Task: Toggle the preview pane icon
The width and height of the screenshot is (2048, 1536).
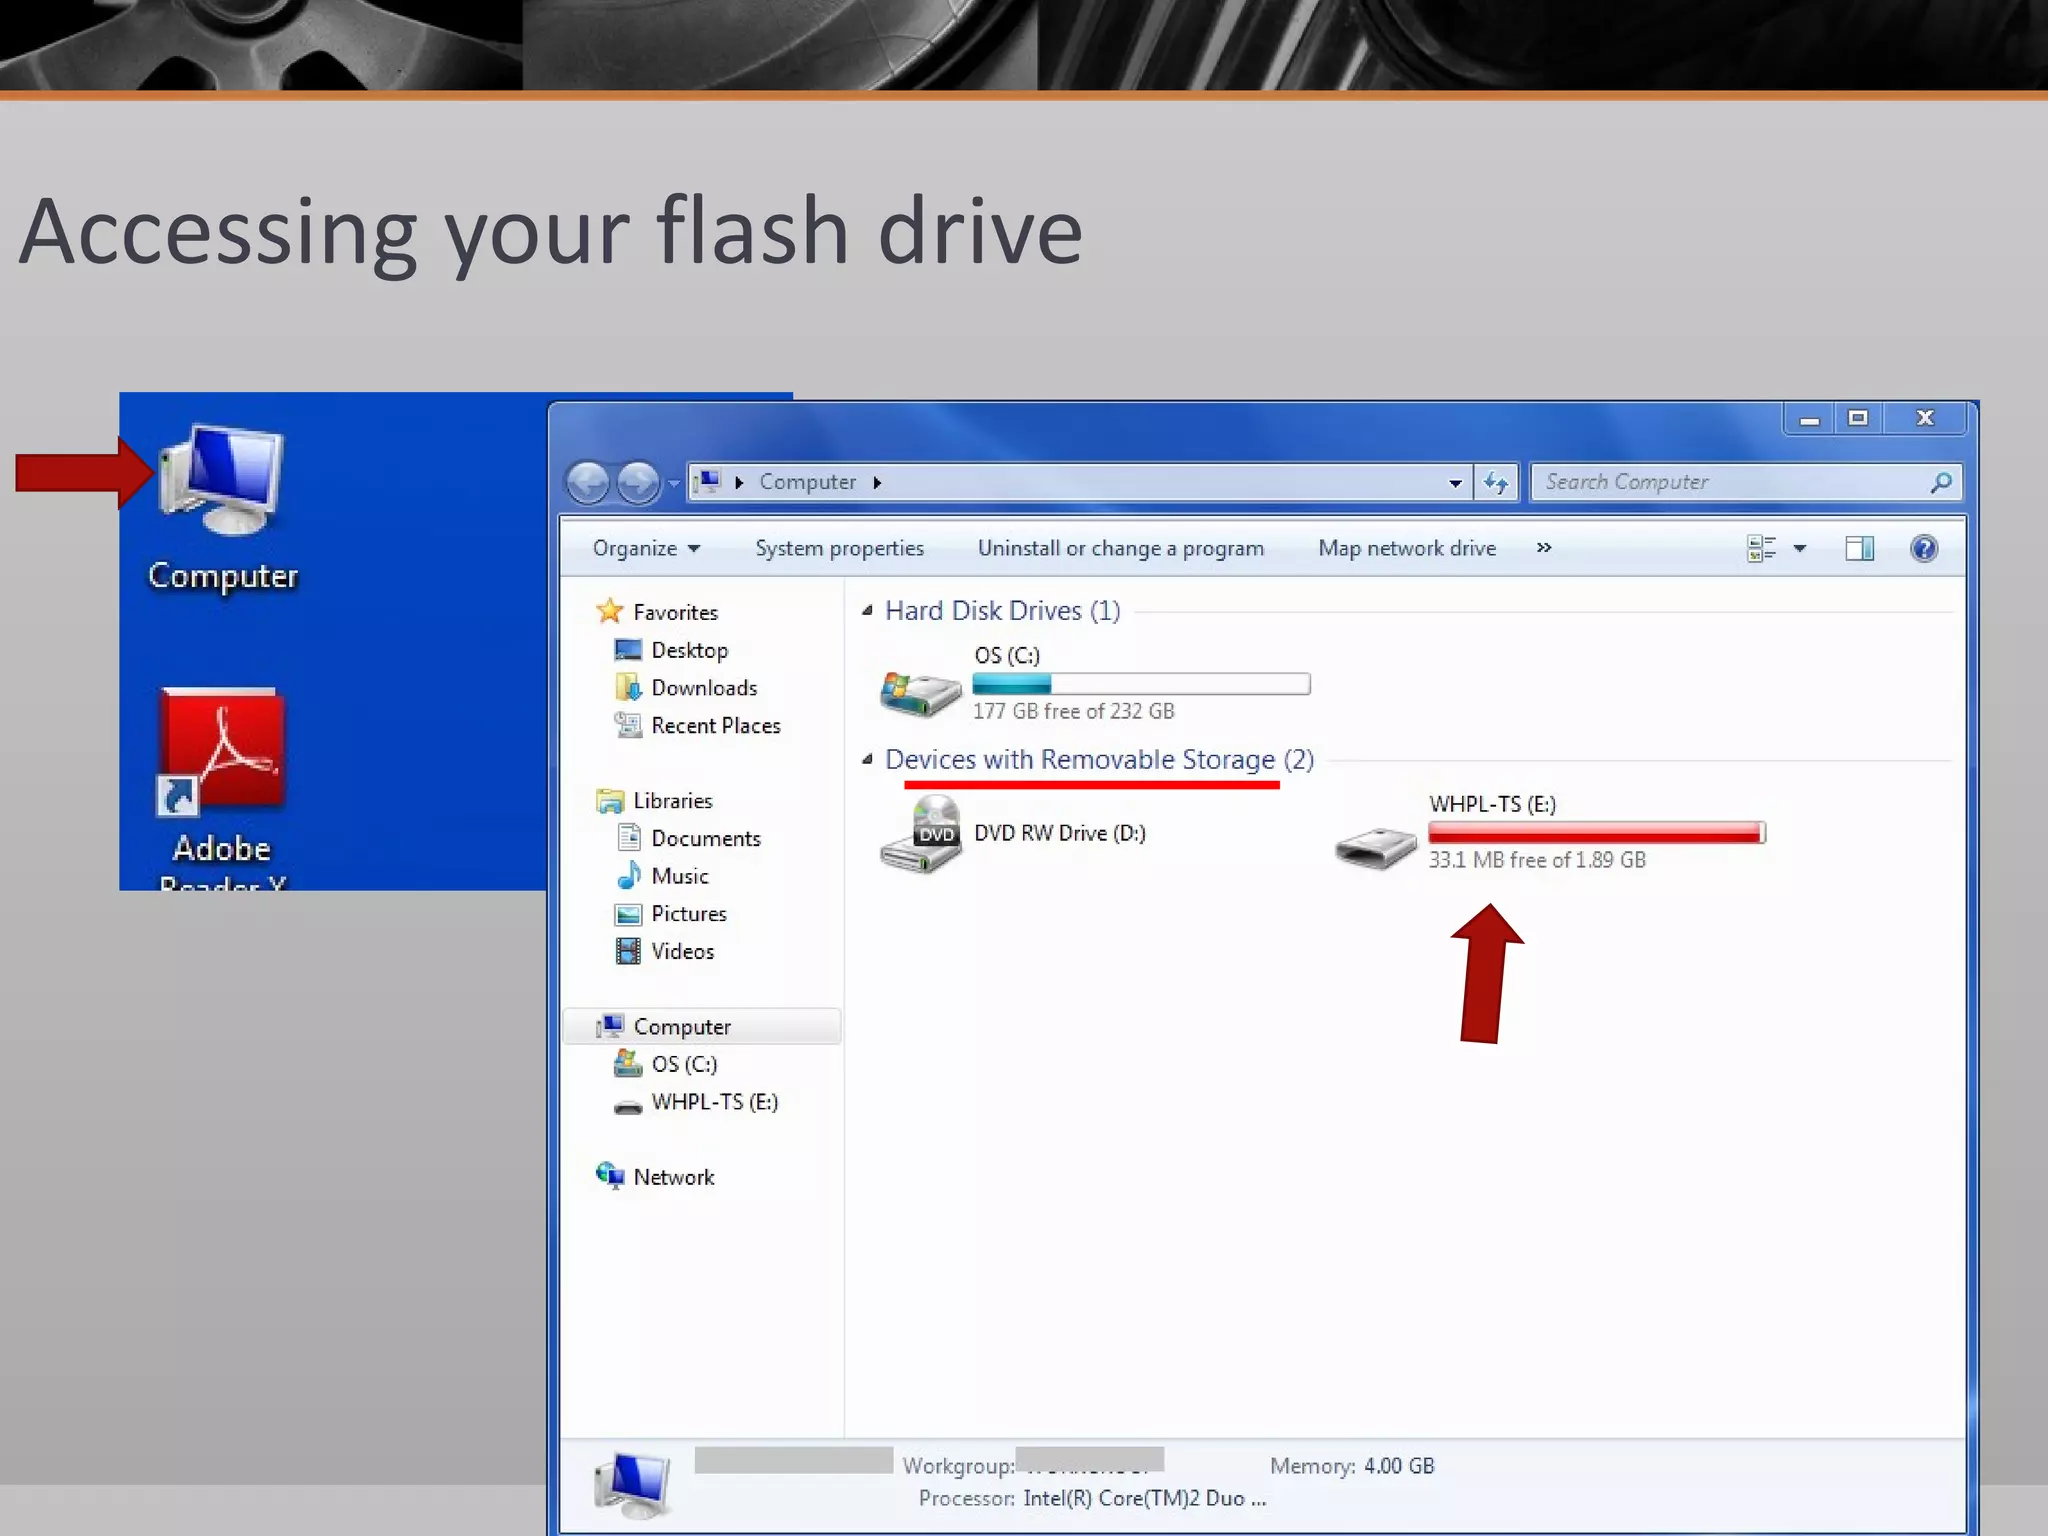Action: [x=1859, y=548]
